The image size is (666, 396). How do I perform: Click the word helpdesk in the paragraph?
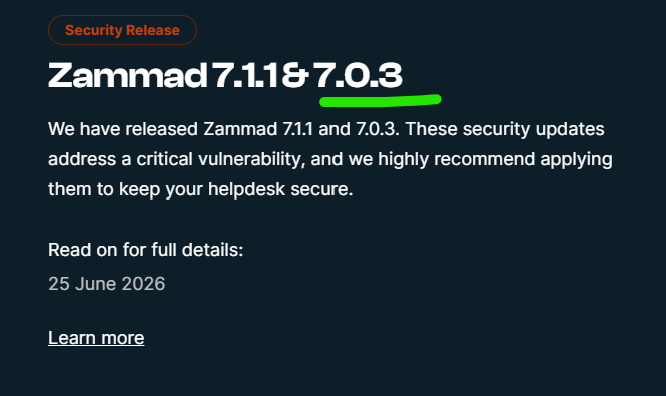pos(246,189)
